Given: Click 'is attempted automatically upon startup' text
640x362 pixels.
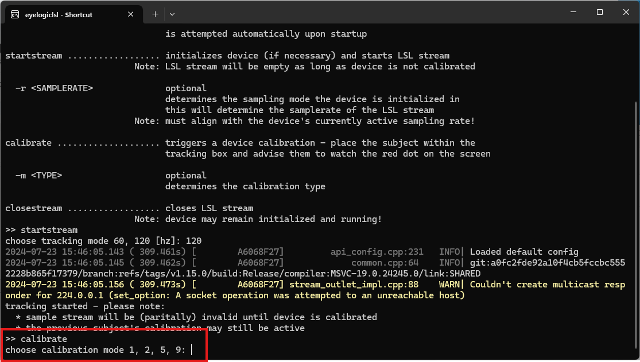Looking at the screenshot, I should tap(266, 34).
